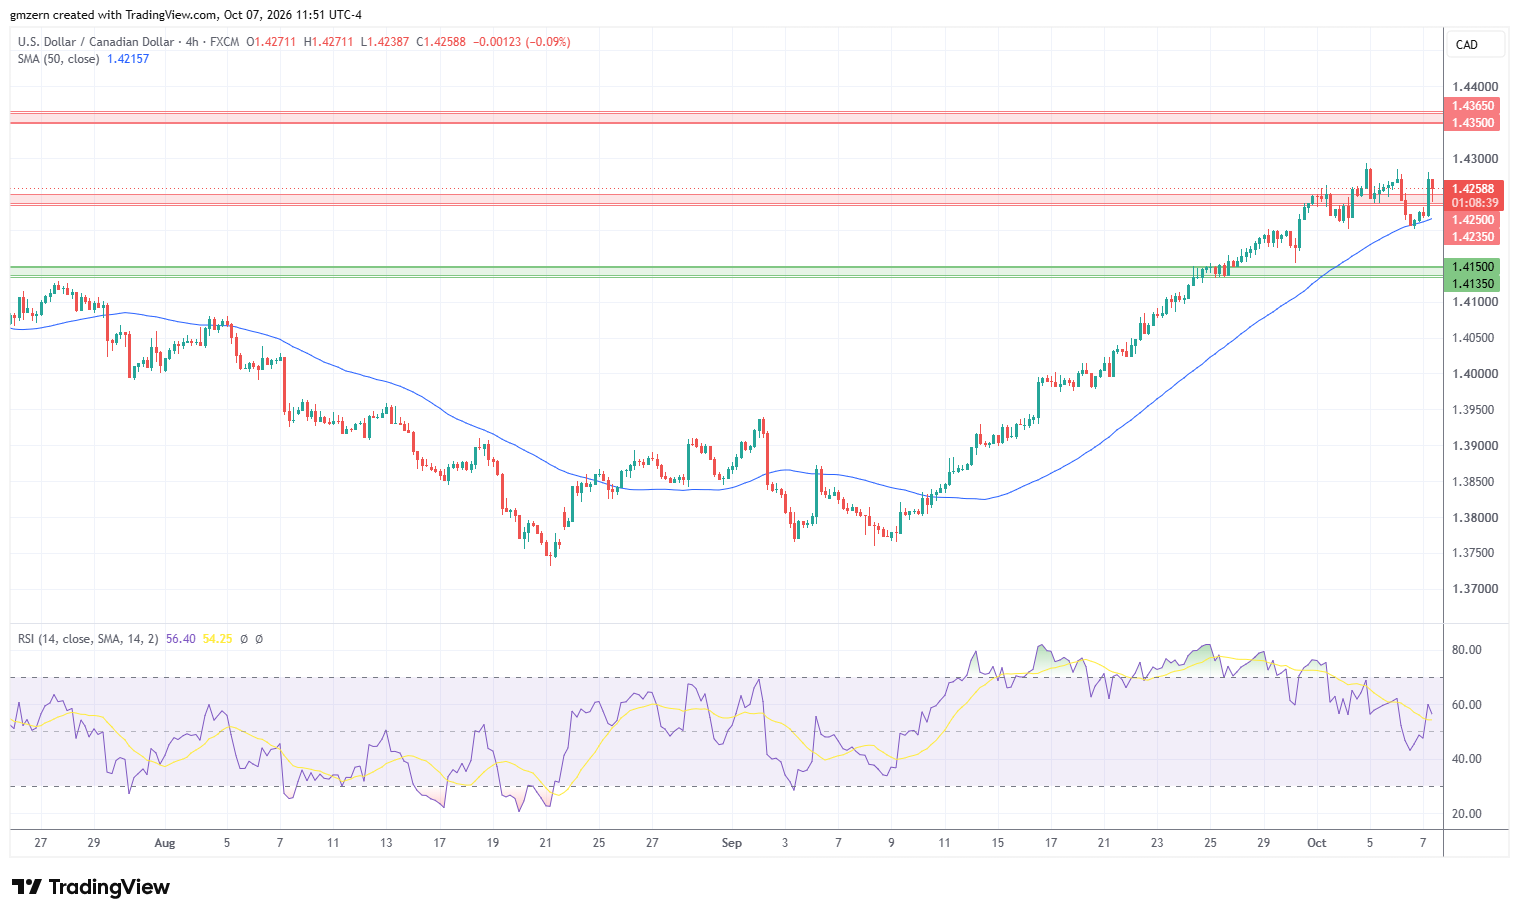
Task: Select the red 1.43650 price label
Action: (1473, 106)
